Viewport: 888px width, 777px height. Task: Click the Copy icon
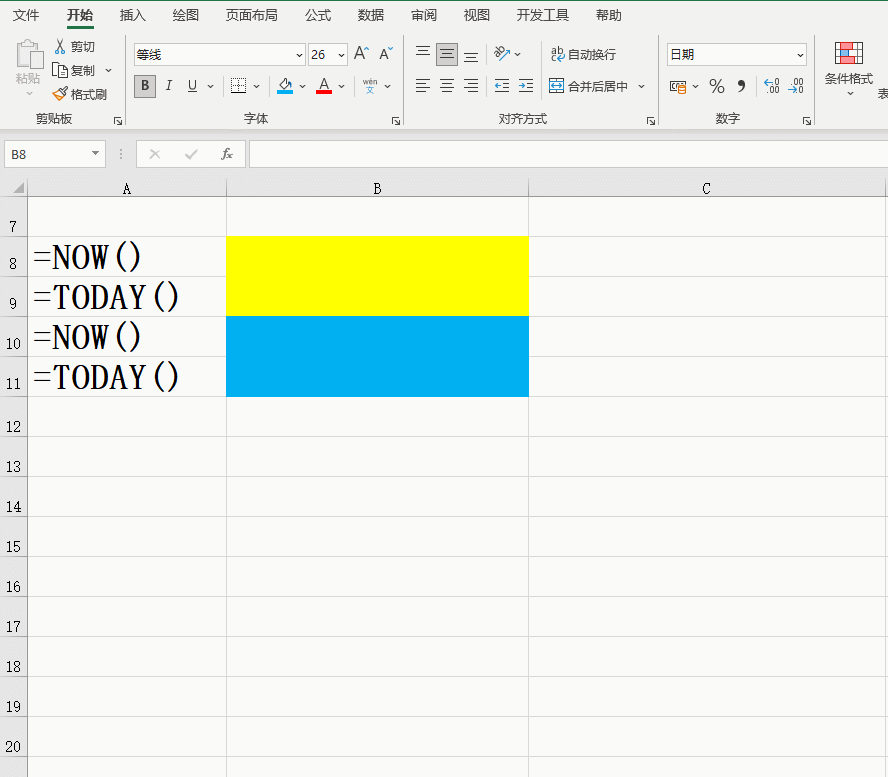pos(60,70)
